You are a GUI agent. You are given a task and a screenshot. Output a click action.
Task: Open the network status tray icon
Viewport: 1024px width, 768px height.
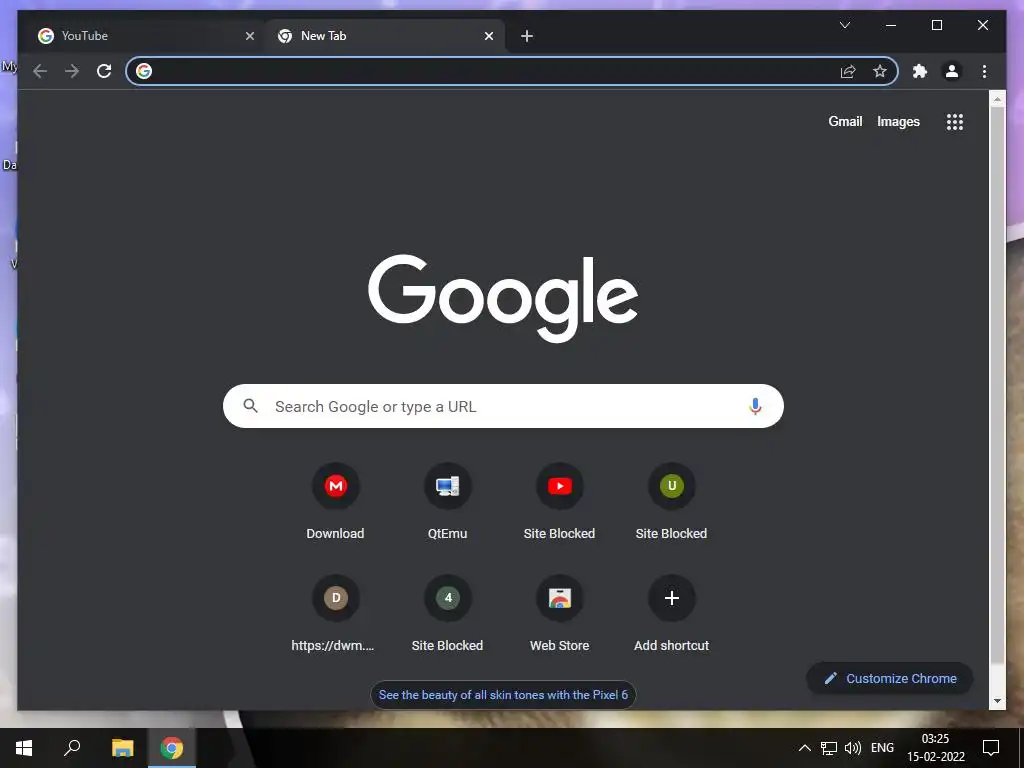(x=829, y=748)
